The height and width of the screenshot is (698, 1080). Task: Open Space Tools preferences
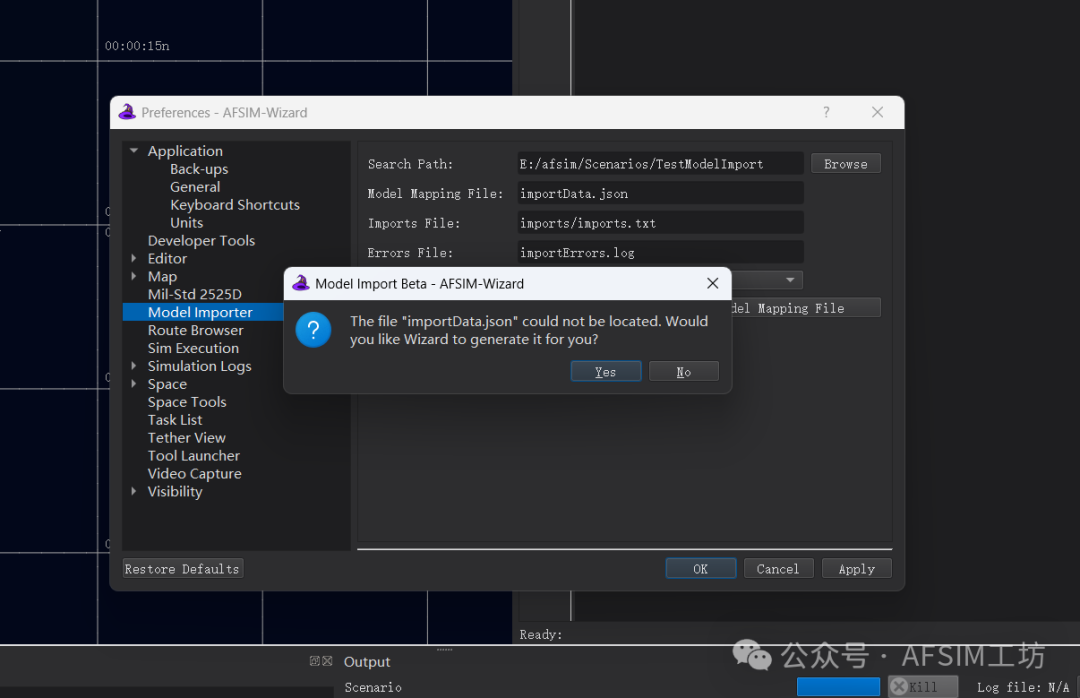(x=187, y=402)
